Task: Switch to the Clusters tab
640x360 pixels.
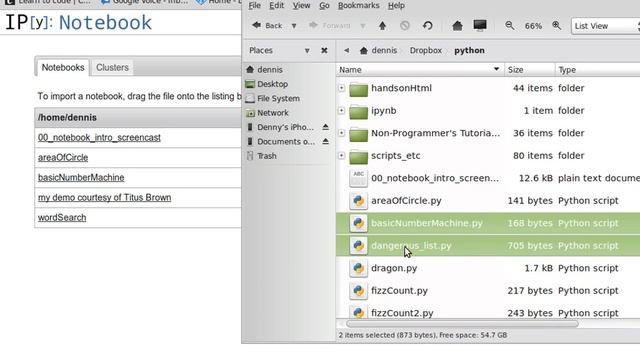Action: (x=112, y=67)
